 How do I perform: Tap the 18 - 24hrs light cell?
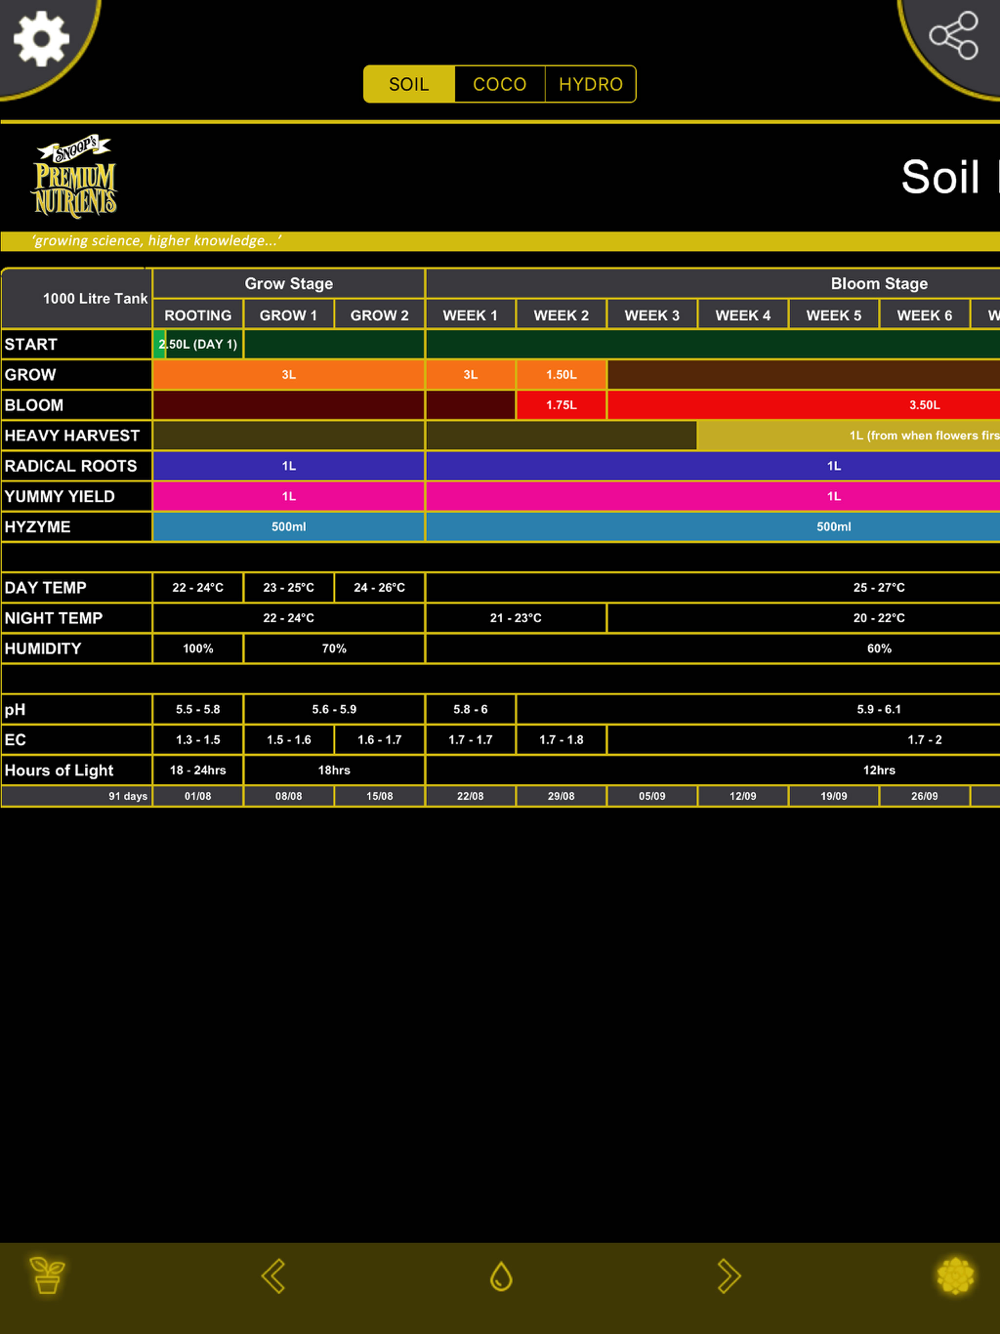(x=198, y=771)
